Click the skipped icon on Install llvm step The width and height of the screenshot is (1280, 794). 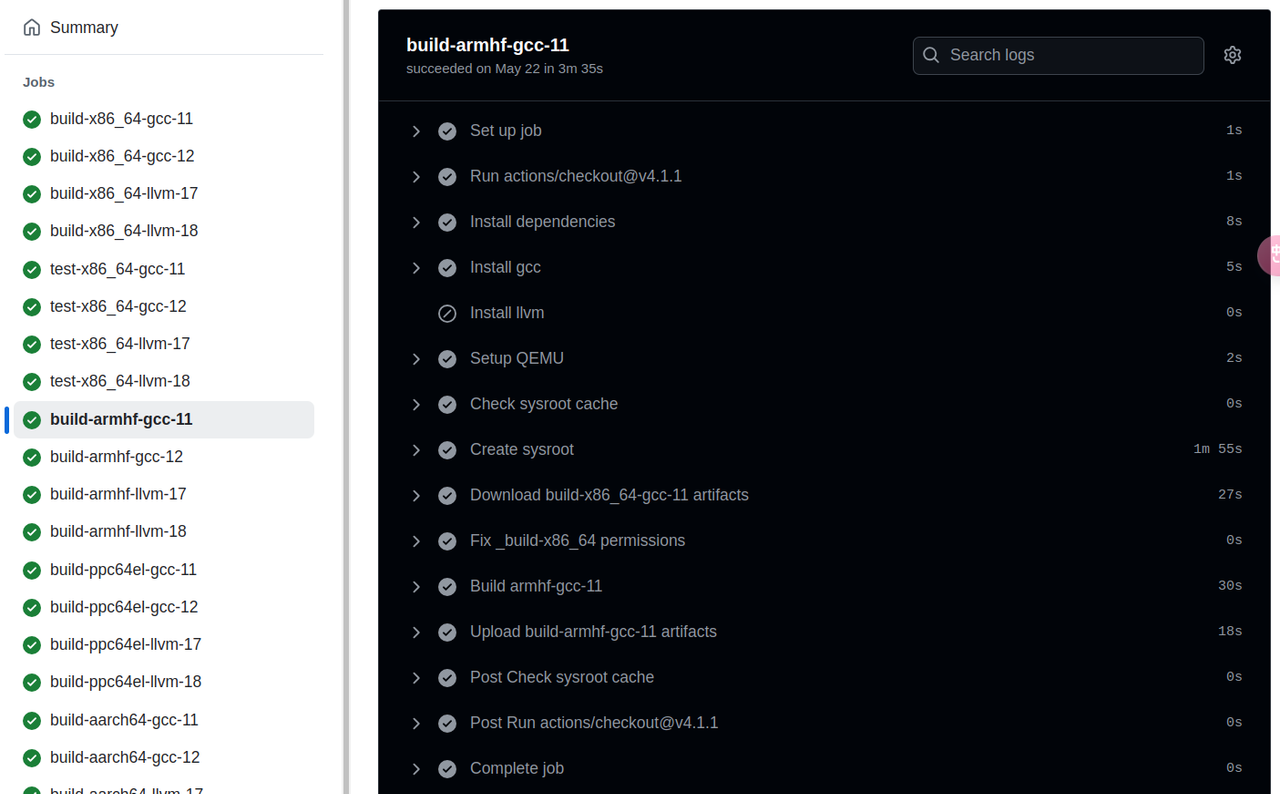[x=447, y=312]
